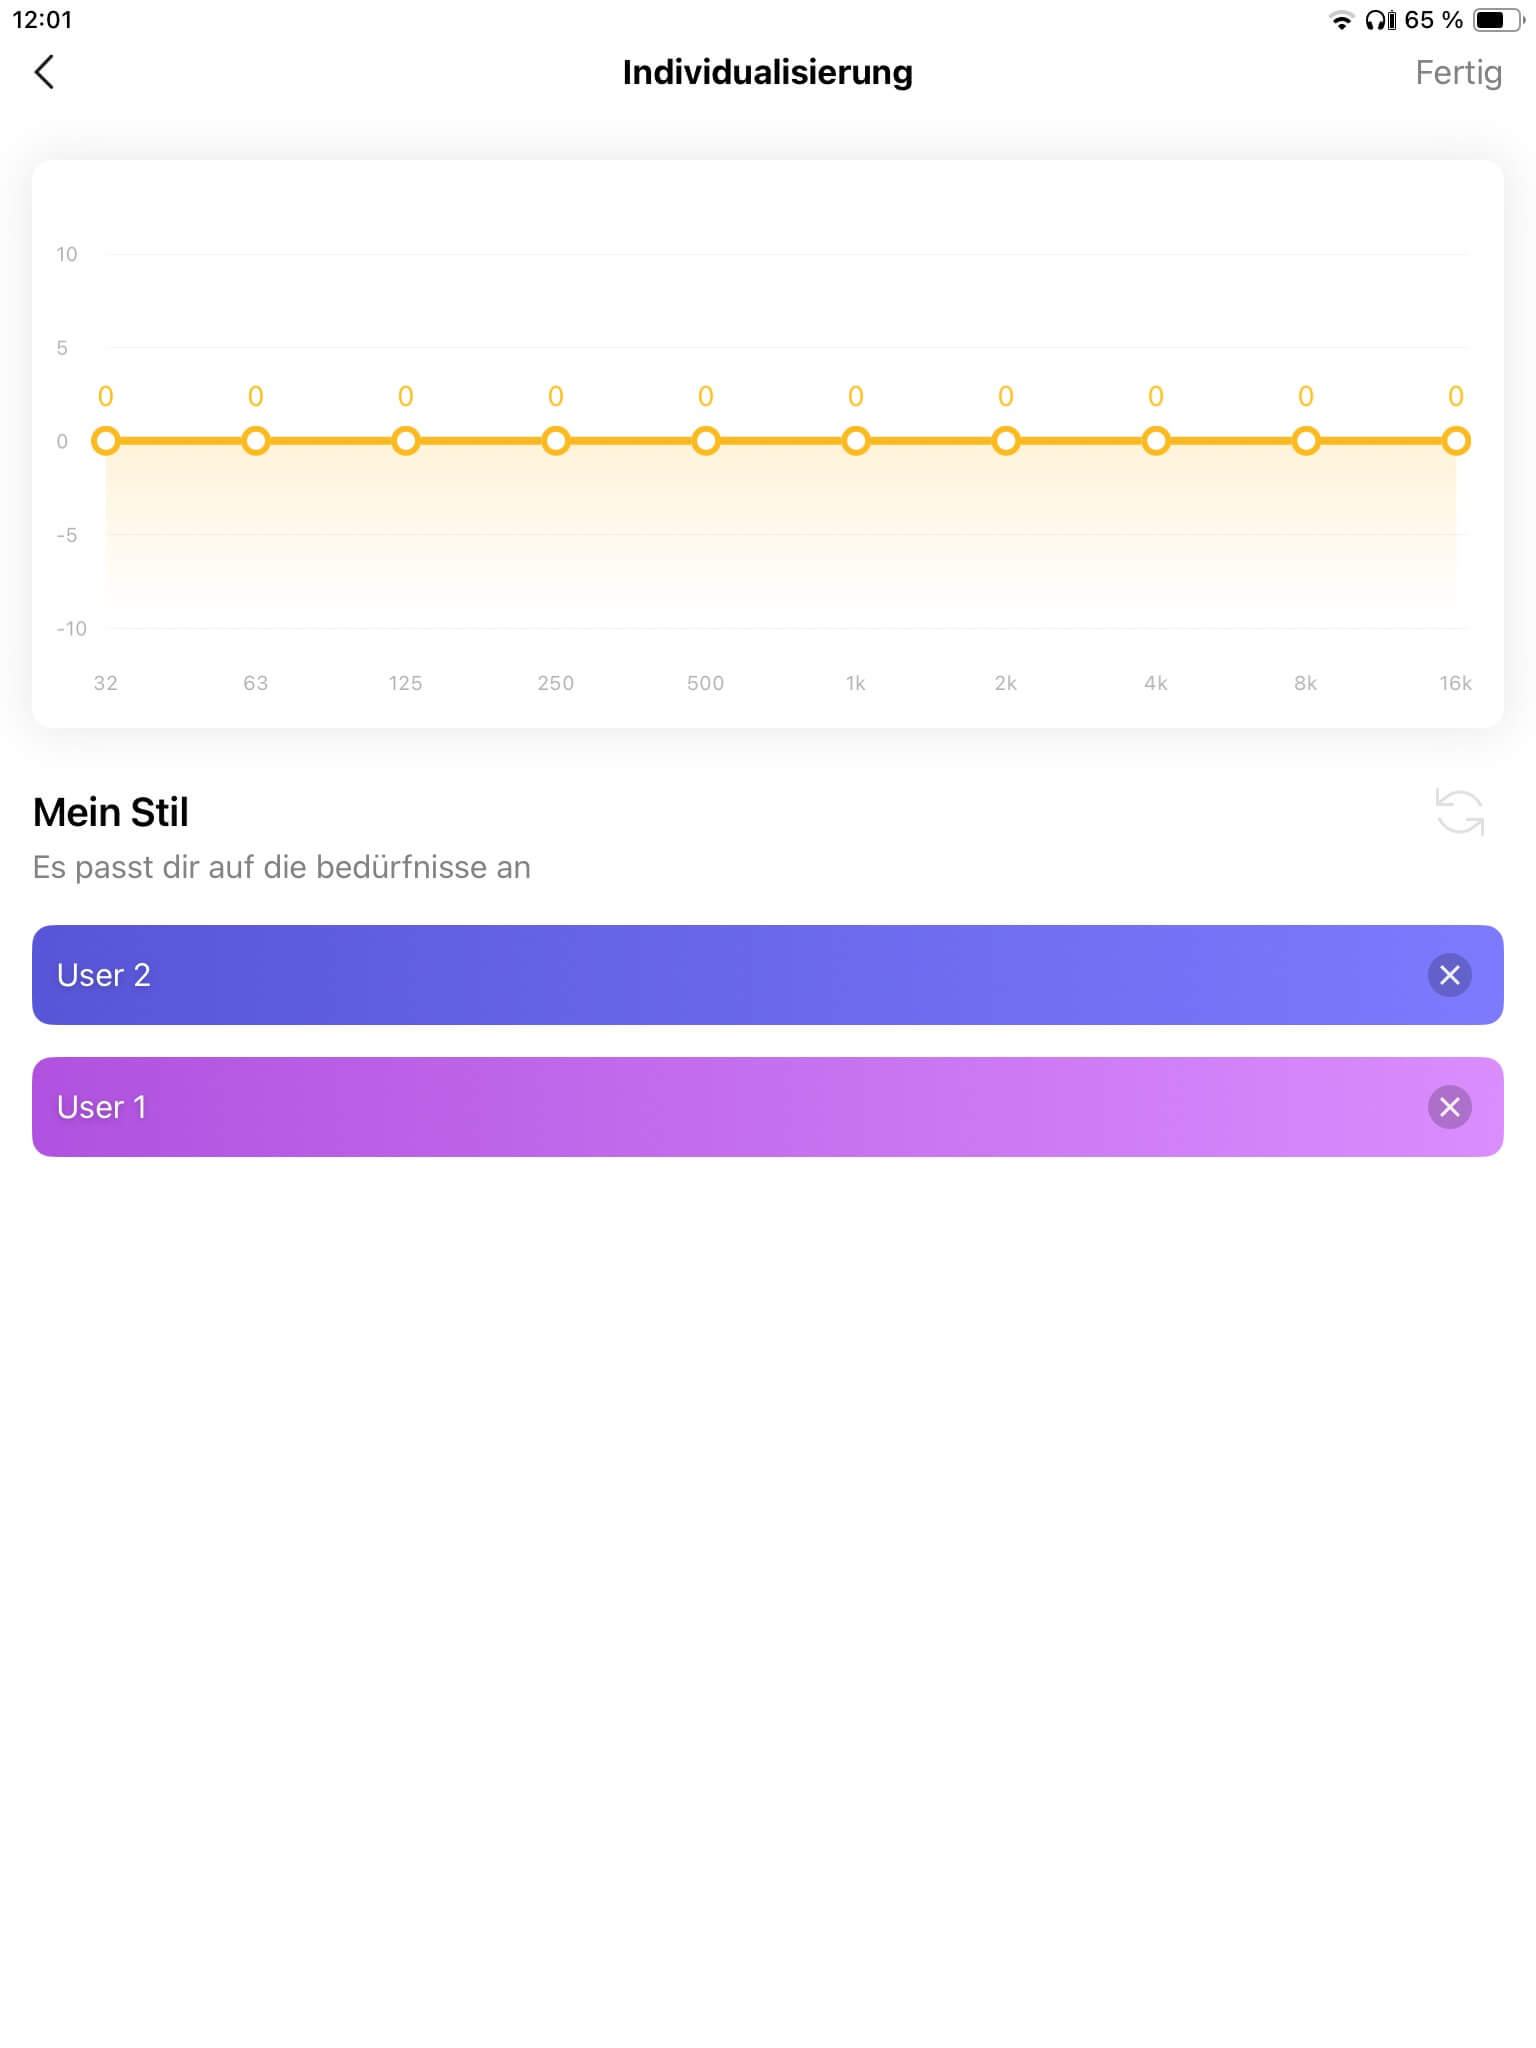This screenshot has height=2048, width=1536.
Task: Tap the battery icon in status bar
Action: coord(1497,20)
